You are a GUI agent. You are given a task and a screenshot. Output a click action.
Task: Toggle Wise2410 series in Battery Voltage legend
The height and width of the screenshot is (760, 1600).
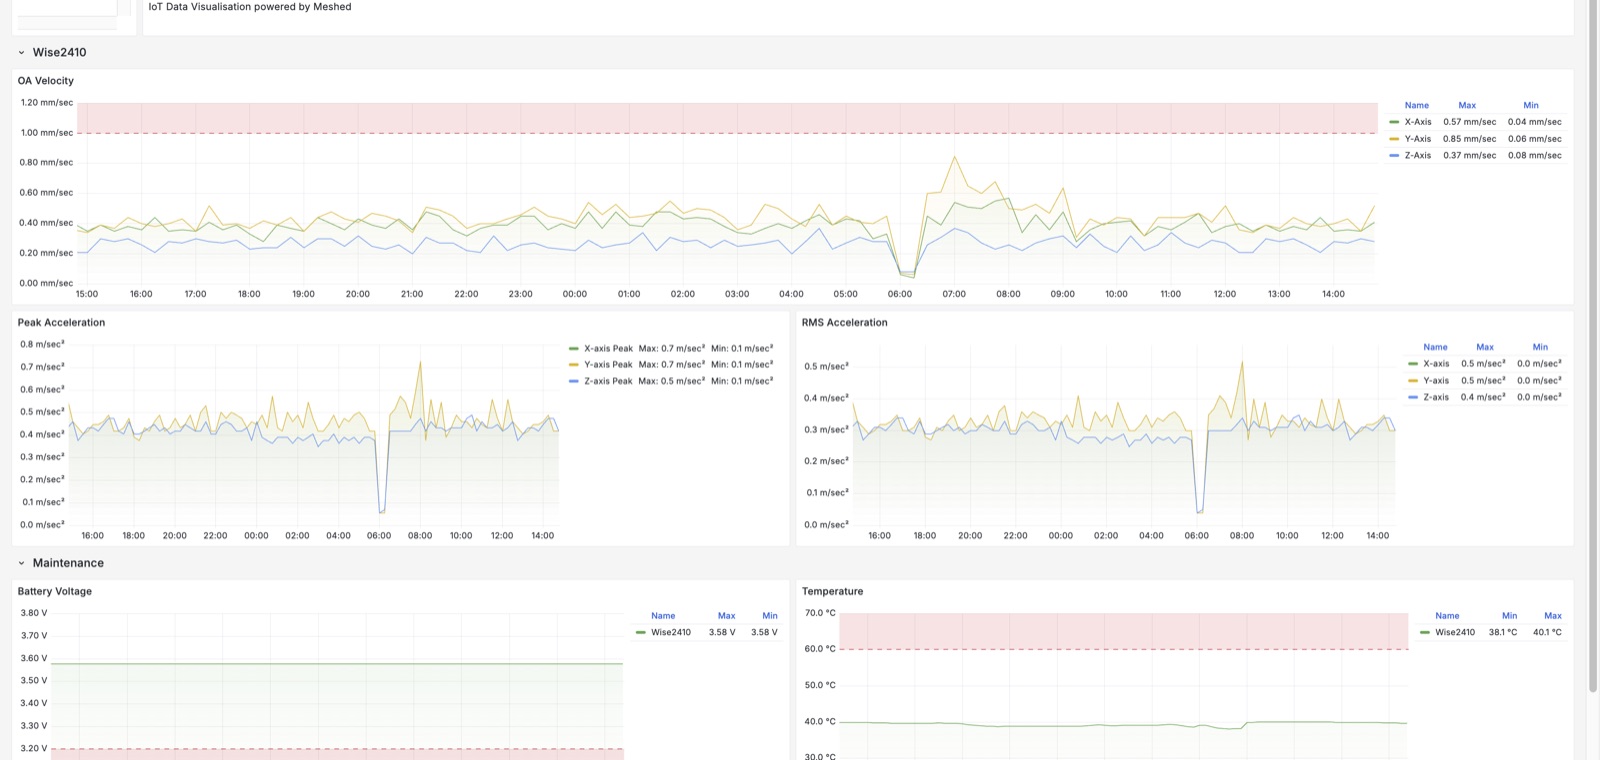point(671,633)
